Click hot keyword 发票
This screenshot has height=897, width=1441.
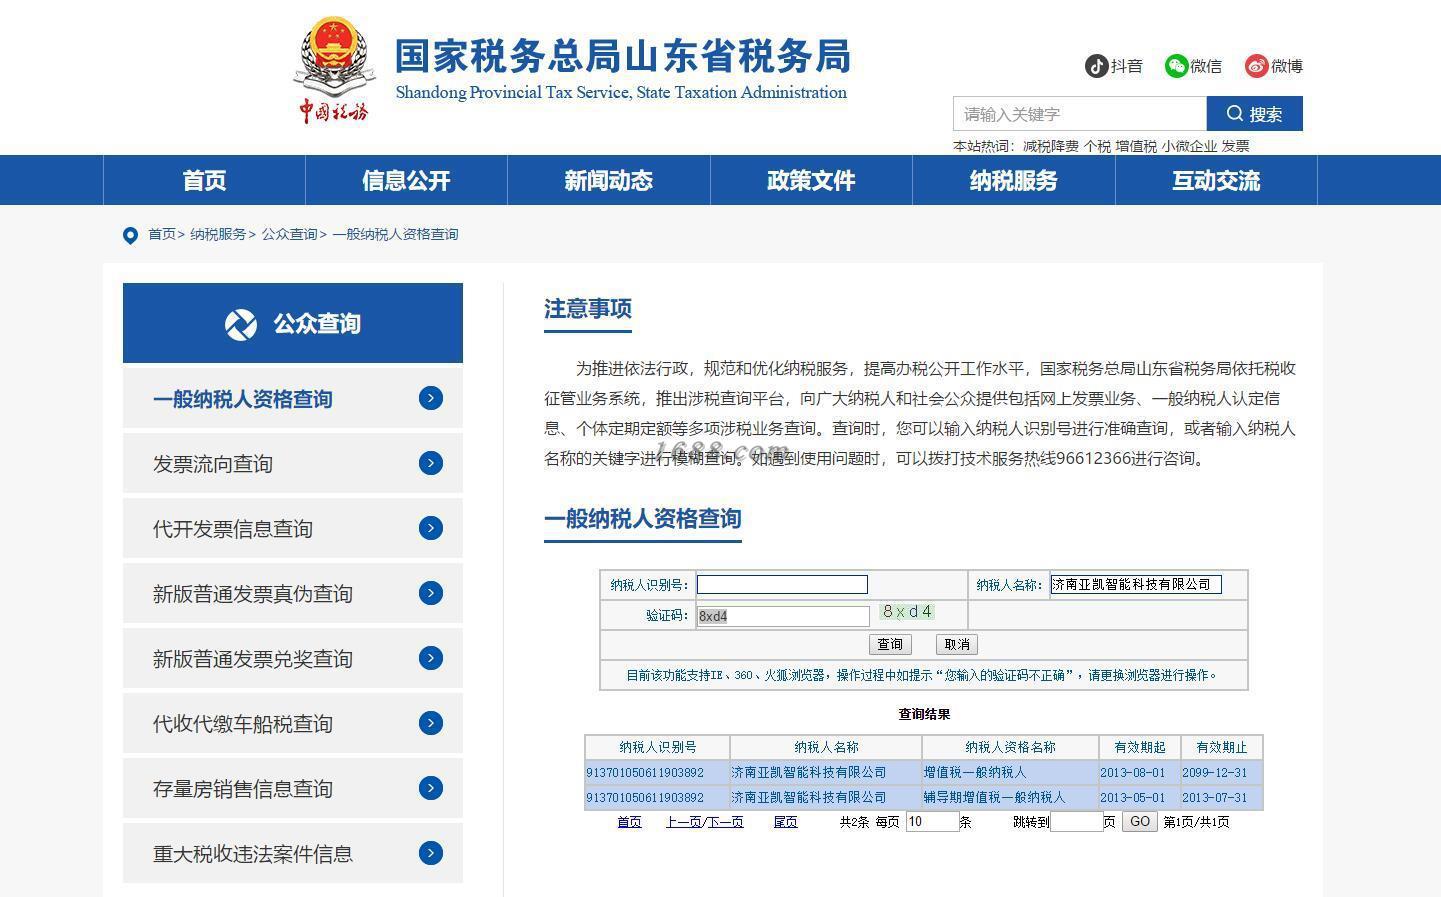[x=1236, y=146]
